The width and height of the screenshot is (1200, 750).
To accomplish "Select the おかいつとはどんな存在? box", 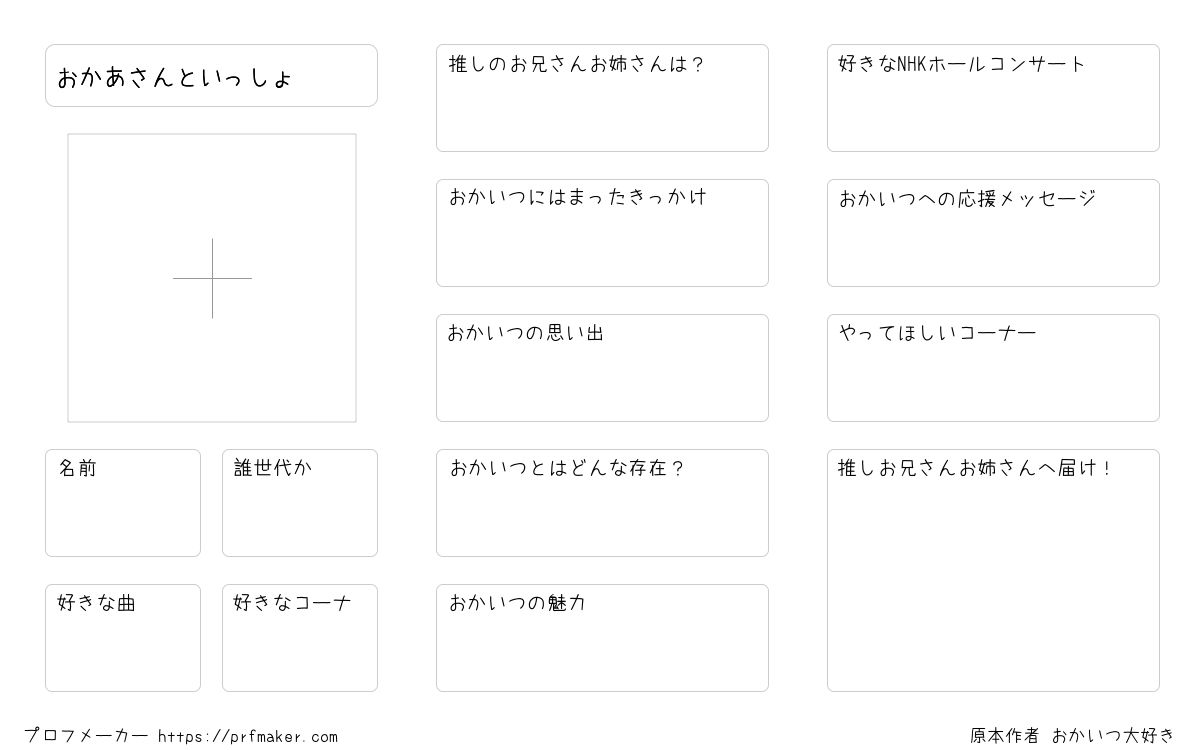I will (x=602, y=503).
